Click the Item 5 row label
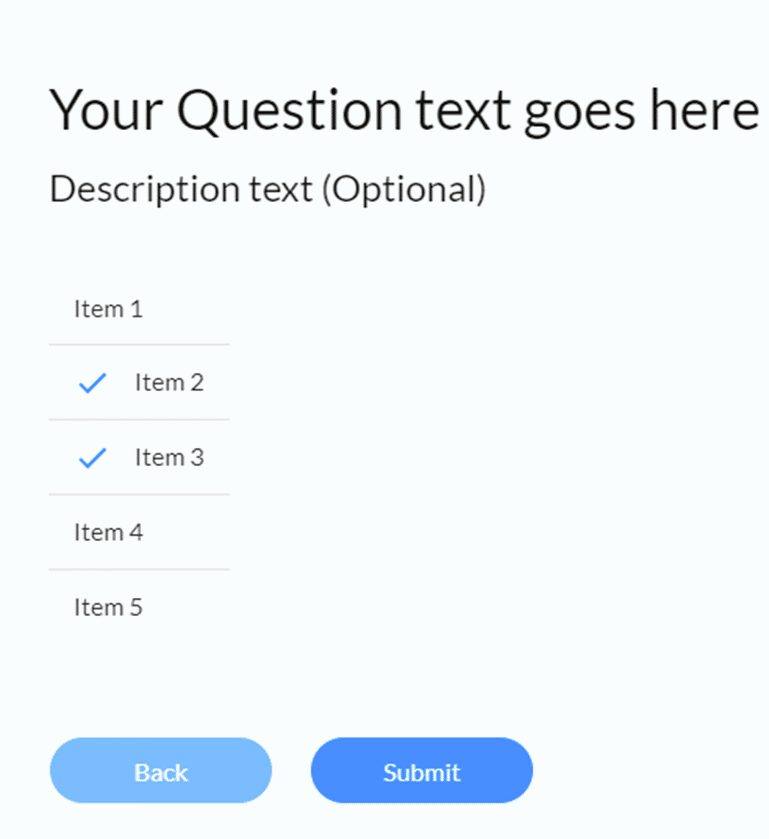Viewport: 769px width, 839px height. (x=108, y=607)
